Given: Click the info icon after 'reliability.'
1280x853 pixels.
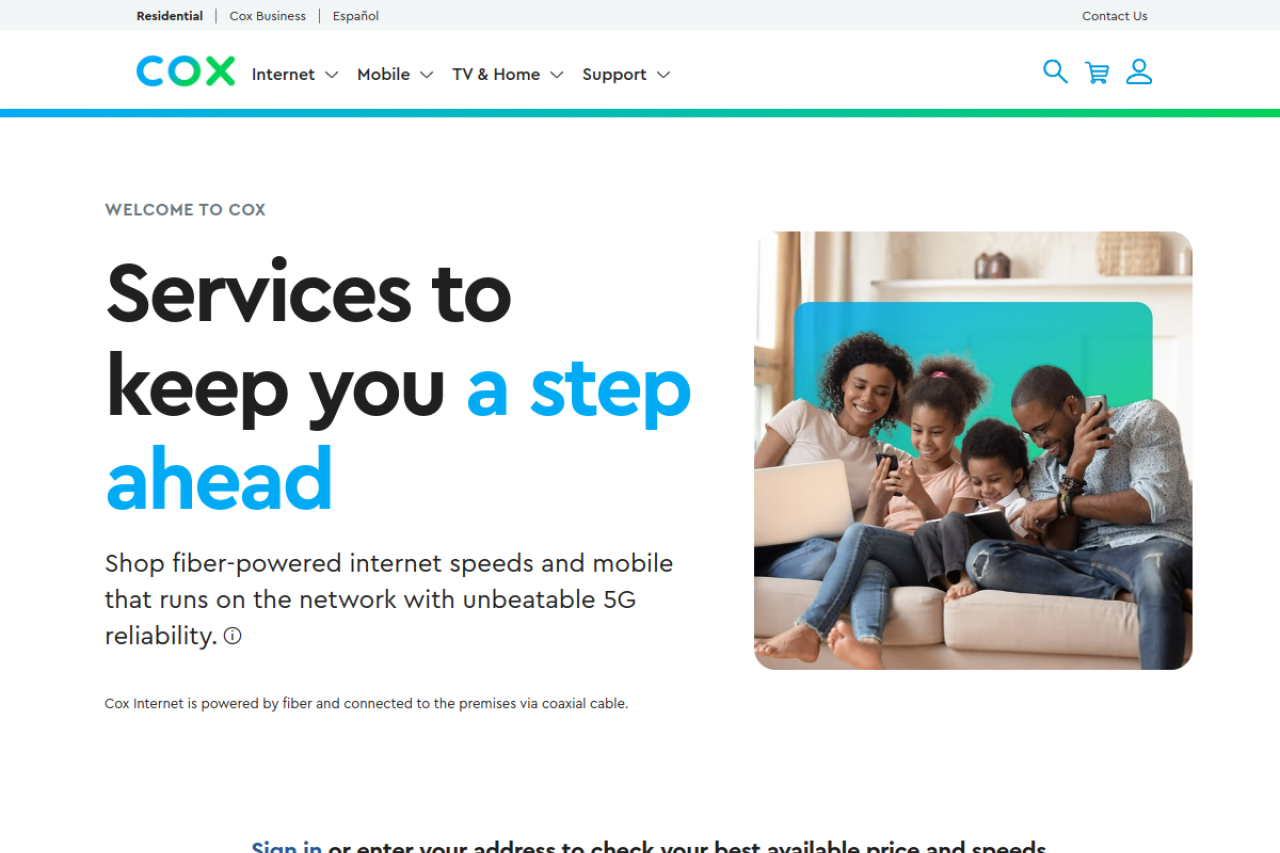Looking at the screenshot, I should coord(232,635).
